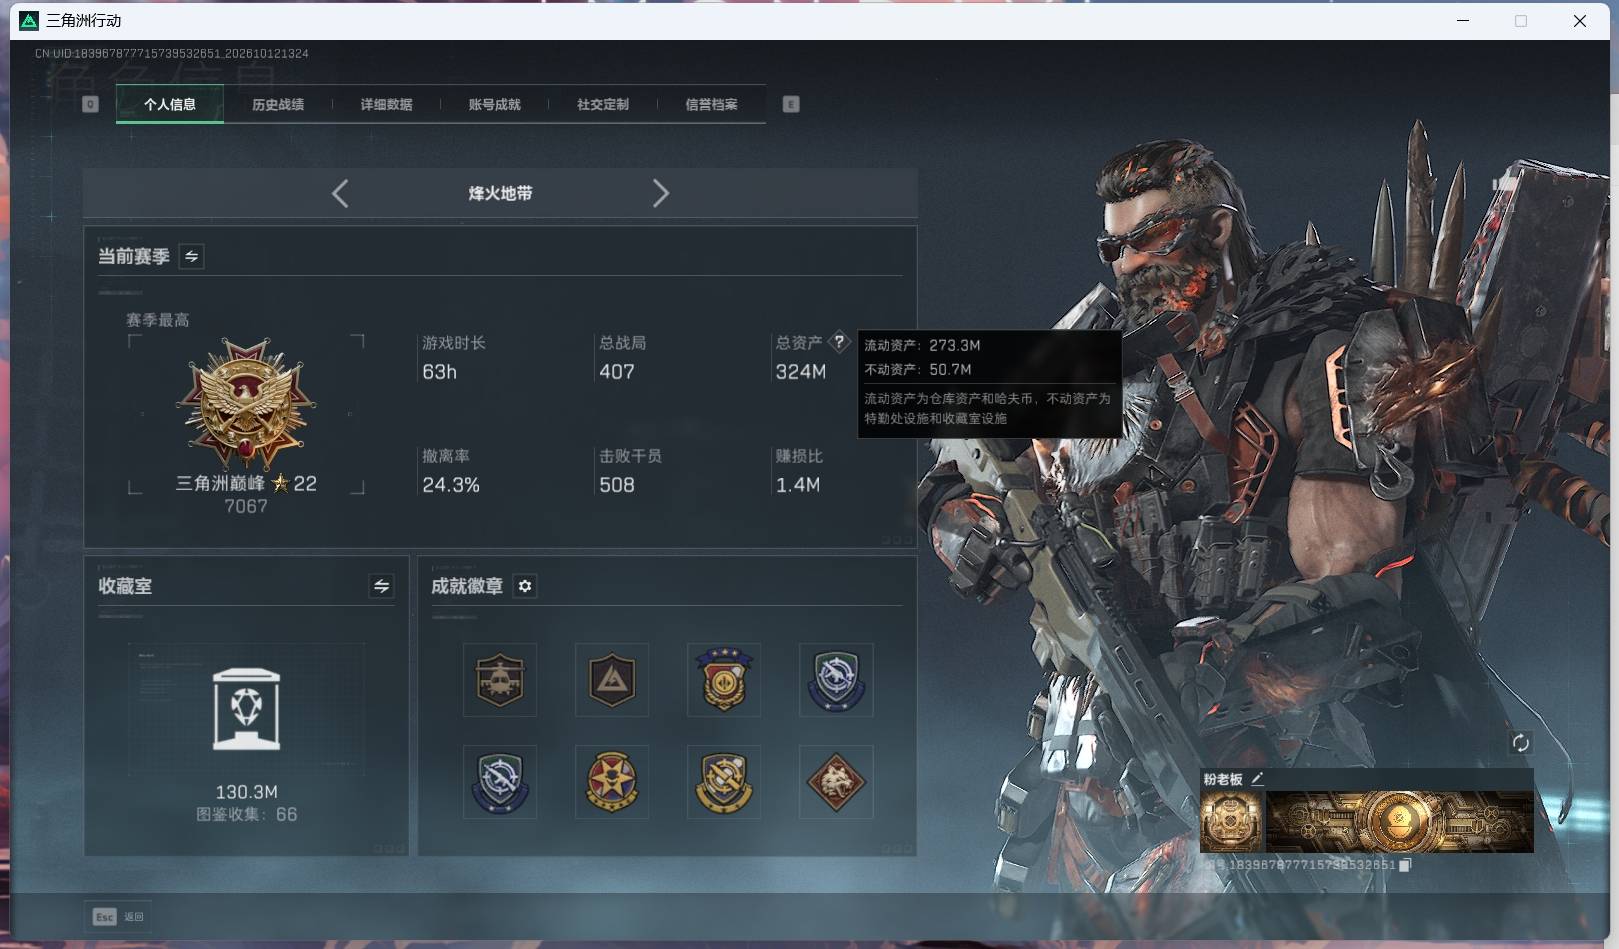Open 成就徽章 settings gear

click(x=525, y=586)
